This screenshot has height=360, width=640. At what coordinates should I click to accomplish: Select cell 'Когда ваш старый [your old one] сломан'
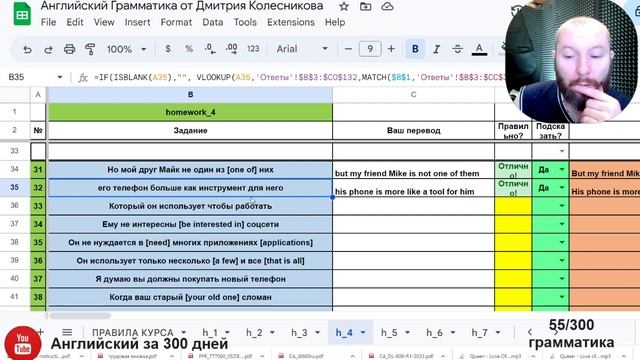[190, 297]
